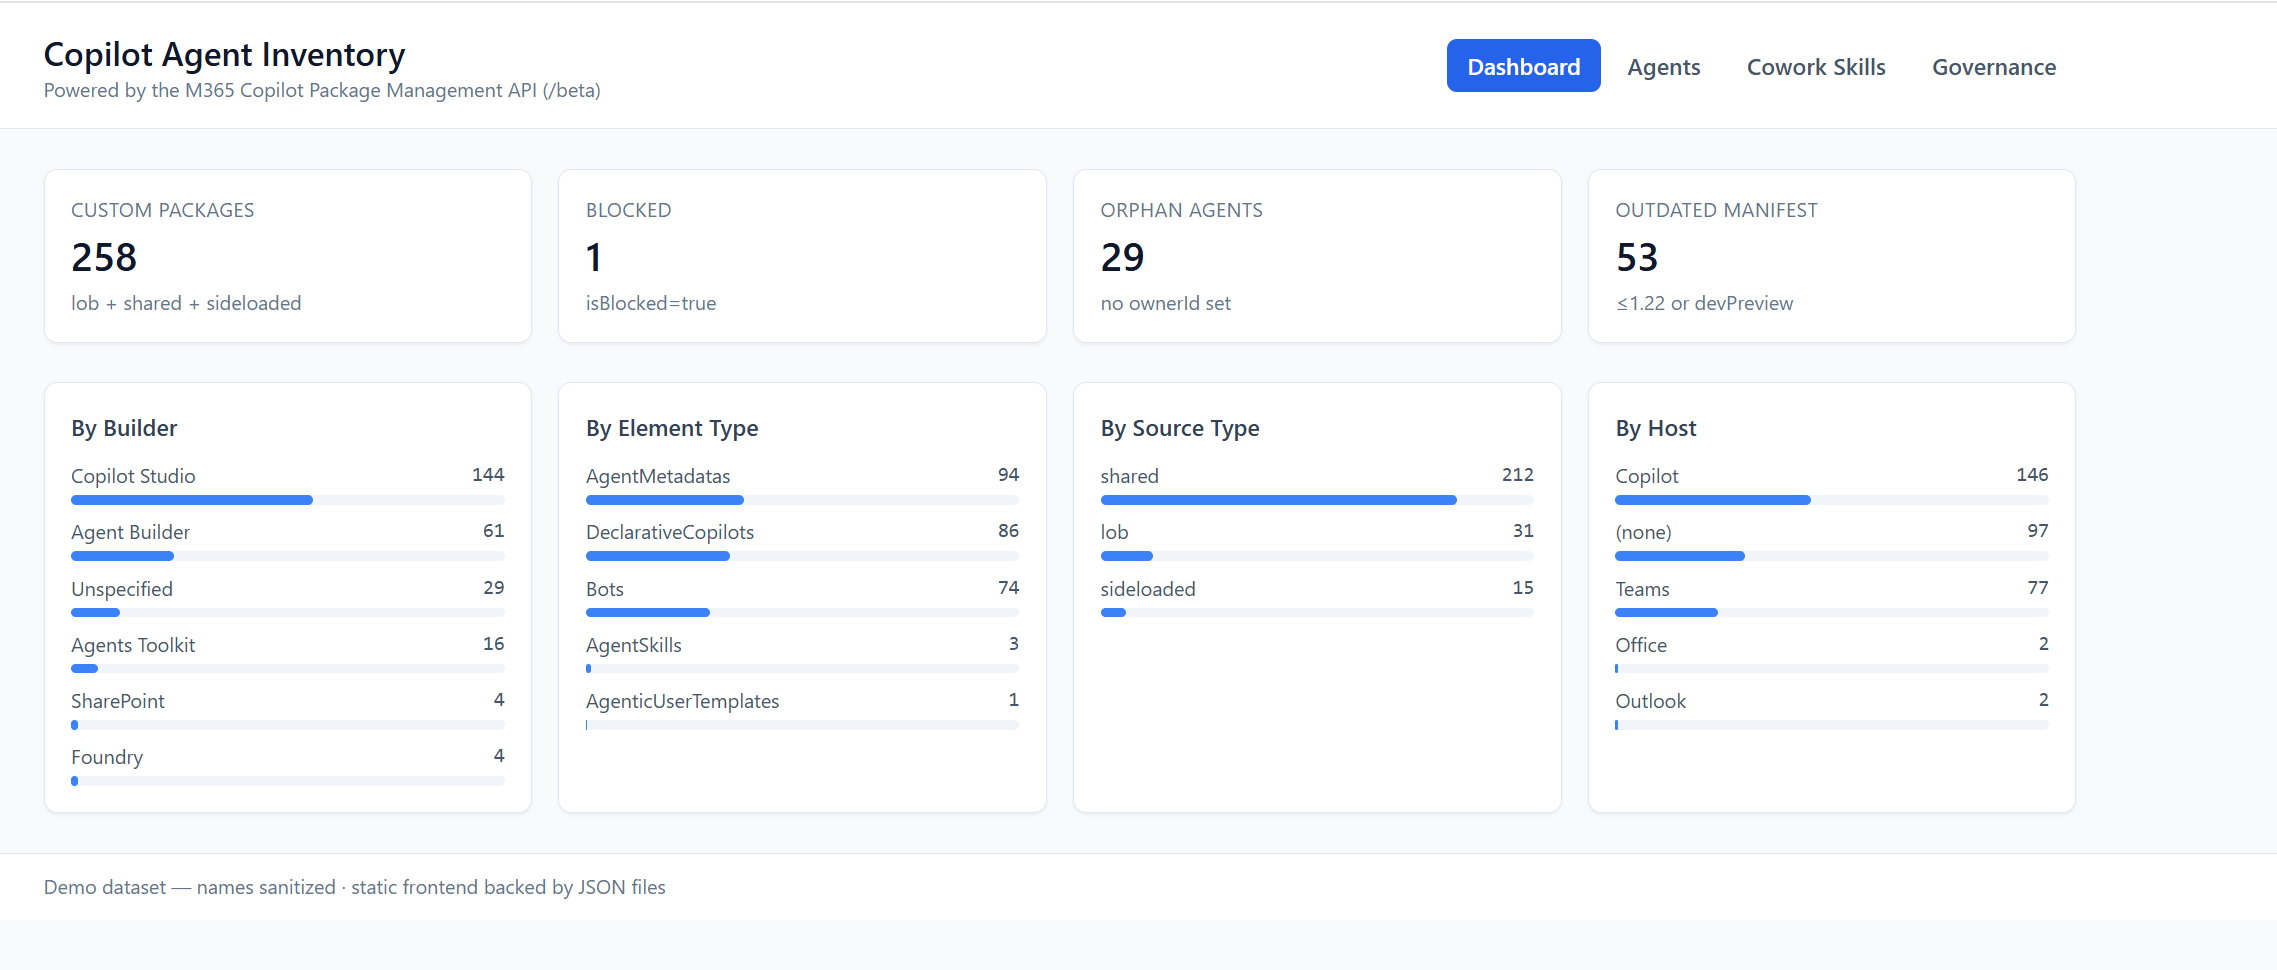Click the Copilot Agent Inventory title
2277x970 pixels.
pos(224,54)
